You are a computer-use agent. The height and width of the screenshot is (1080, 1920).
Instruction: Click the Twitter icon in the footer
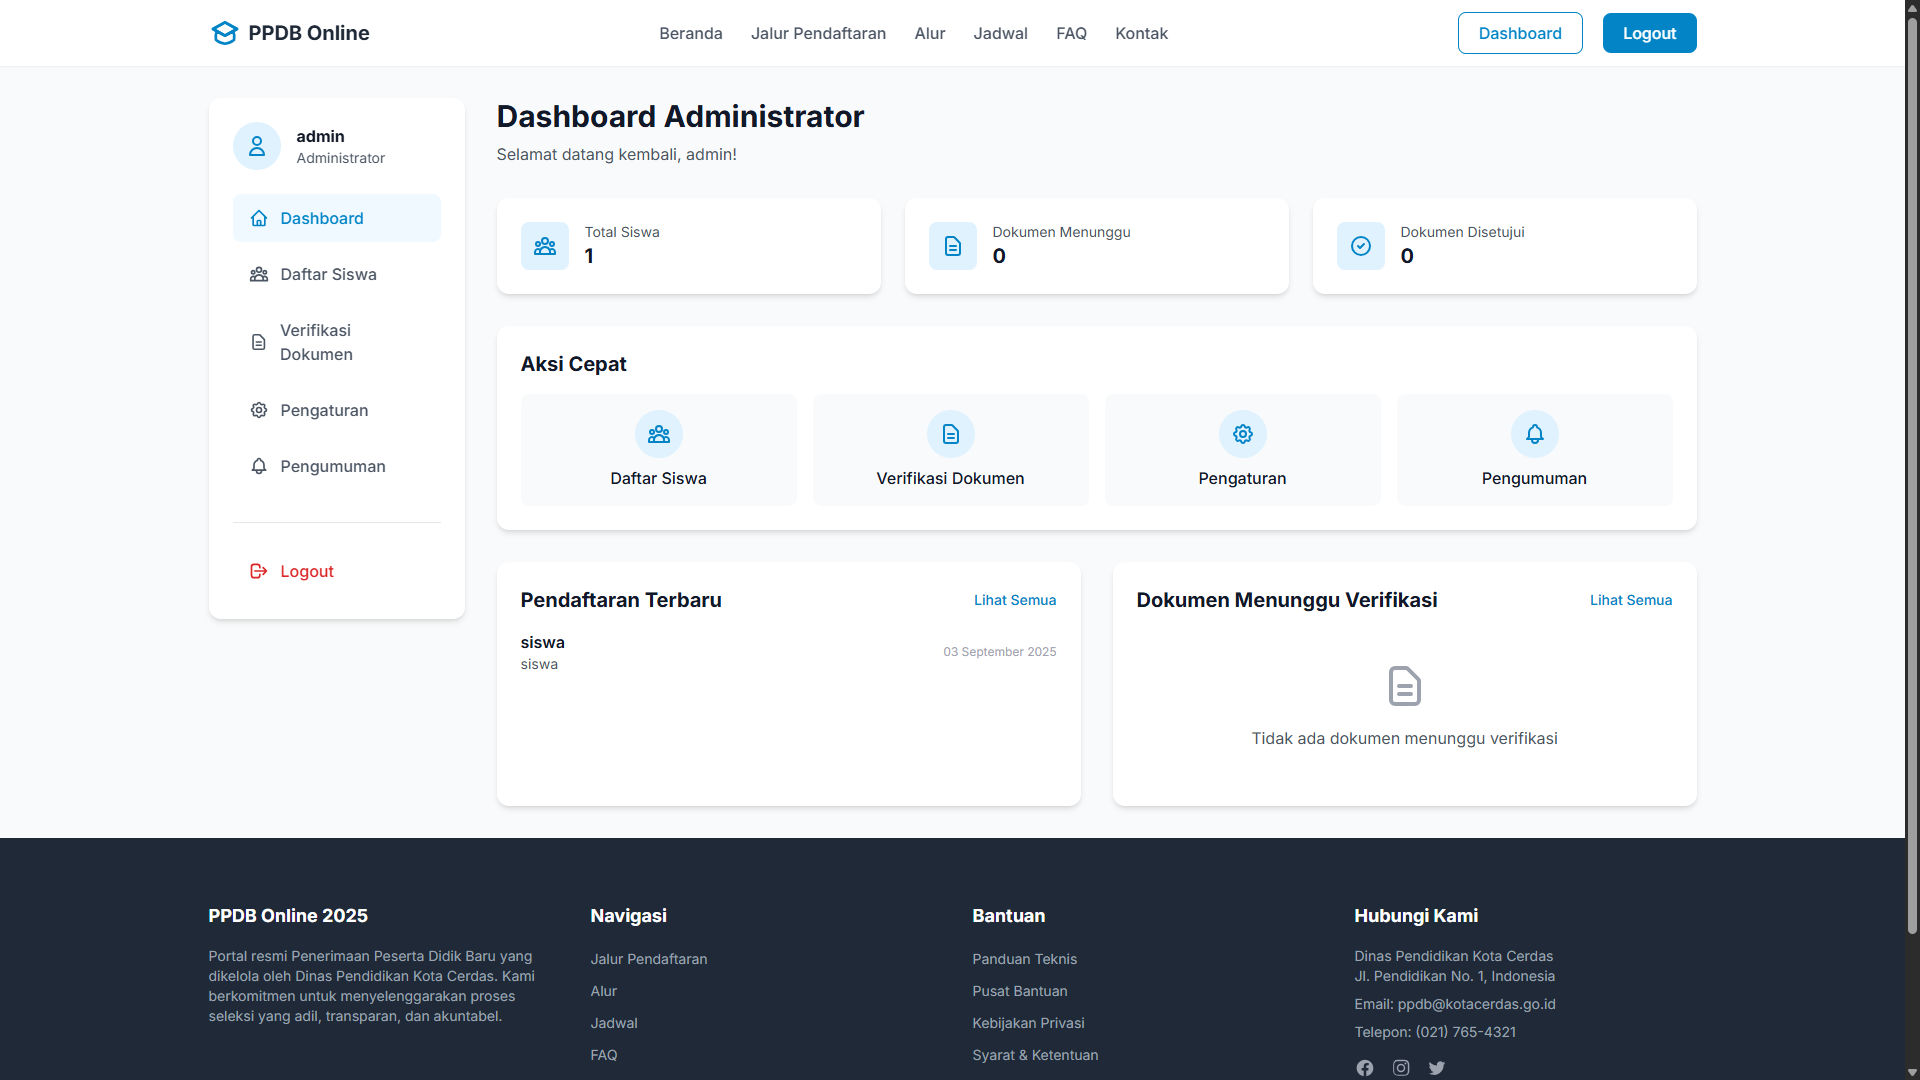(1437, 1067)
